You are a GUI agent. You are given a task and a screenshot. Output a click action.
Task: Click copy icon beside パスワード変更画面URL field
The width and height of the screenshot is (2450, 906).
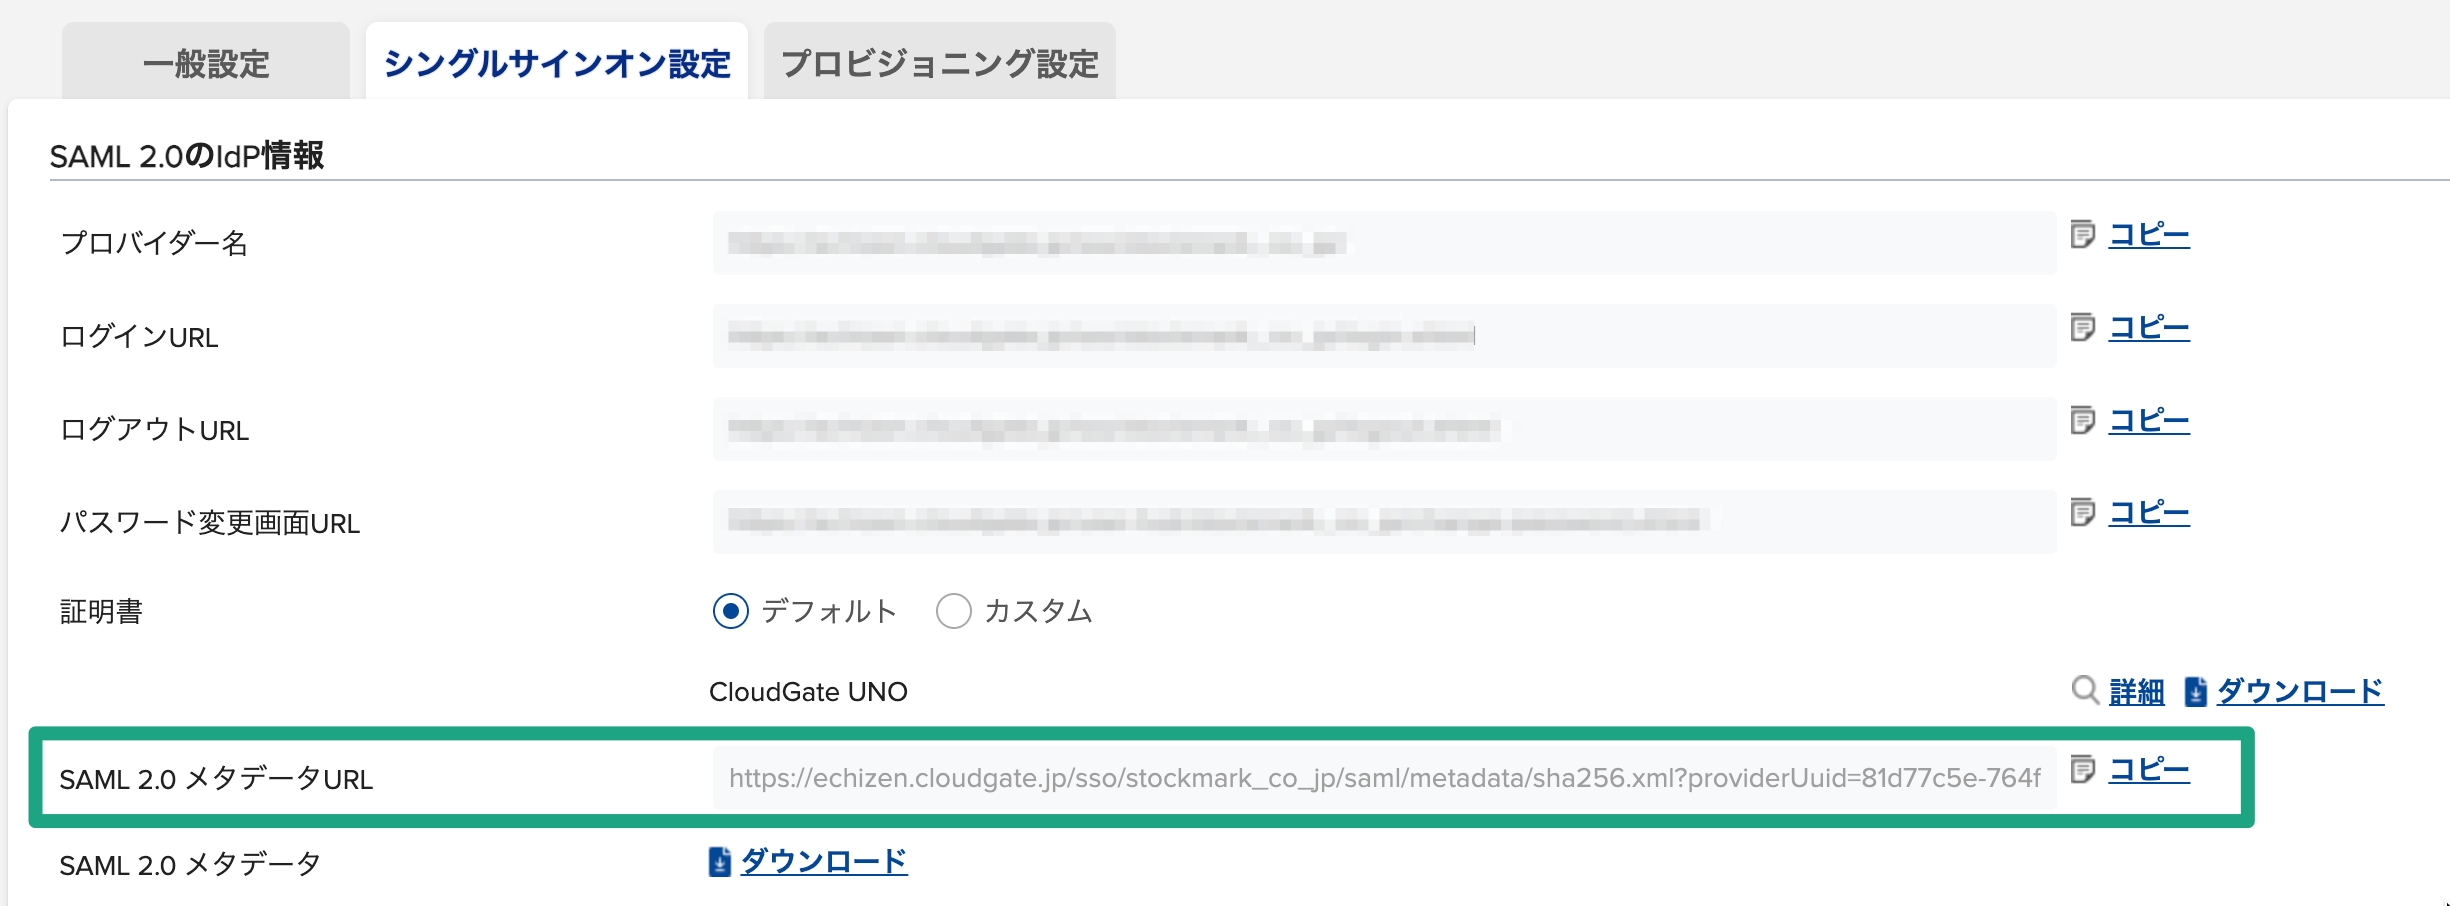[x=2082, y=513]
